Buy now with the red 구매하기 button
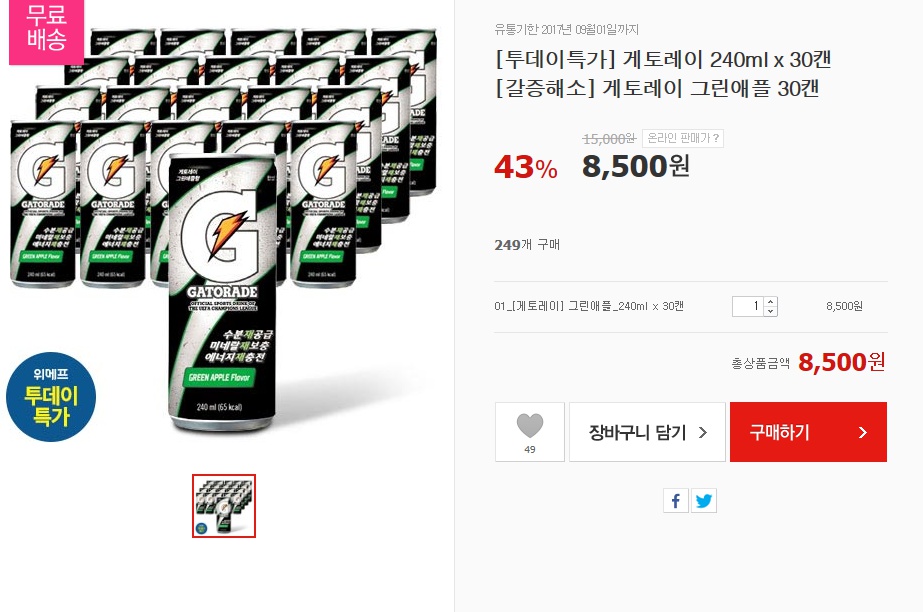Image resolution: width=923 pixels, height=612 pixels. click(x=808, y=432)
